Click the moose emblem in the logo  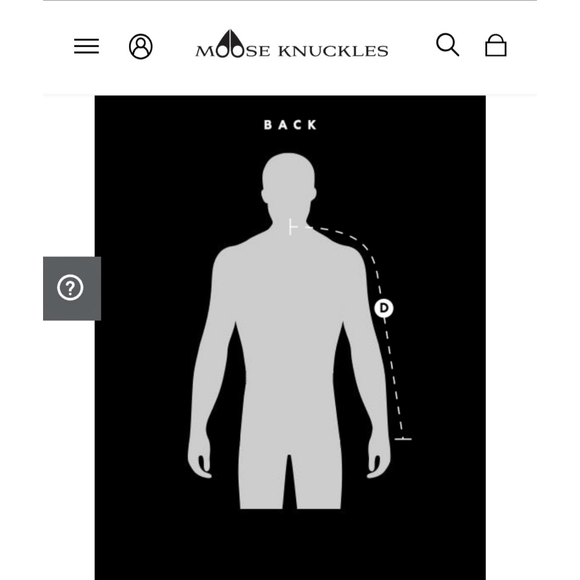pos(230,44)
